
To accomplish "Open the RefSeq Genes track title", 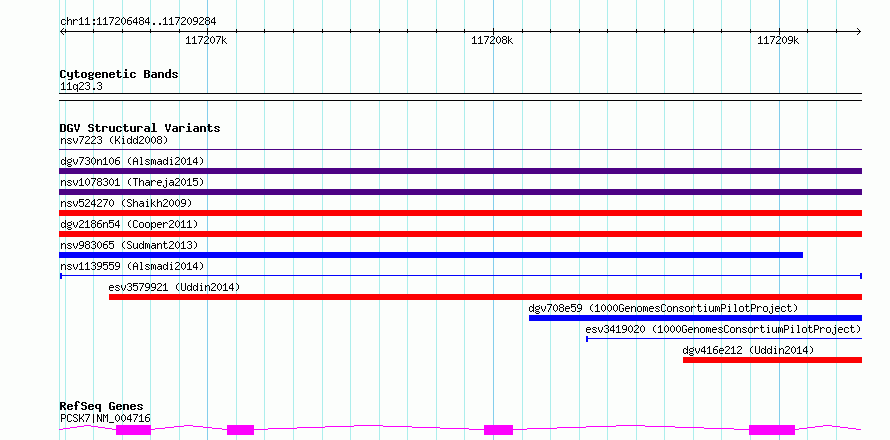I will click(102, 406).
